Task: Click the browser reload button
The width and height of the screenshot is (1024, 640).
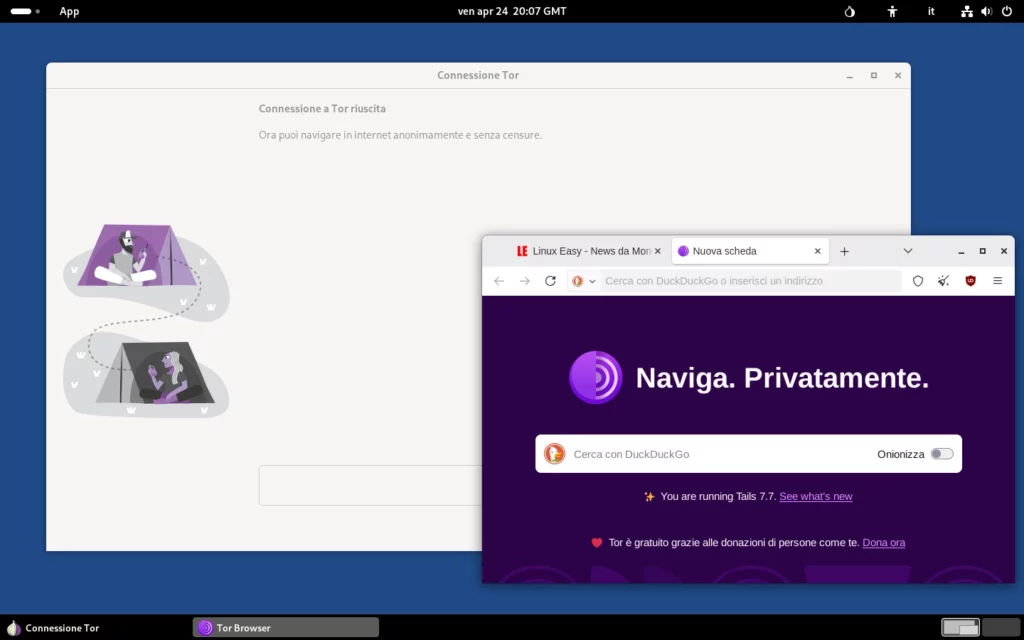Action: click(x=550, y=281)
